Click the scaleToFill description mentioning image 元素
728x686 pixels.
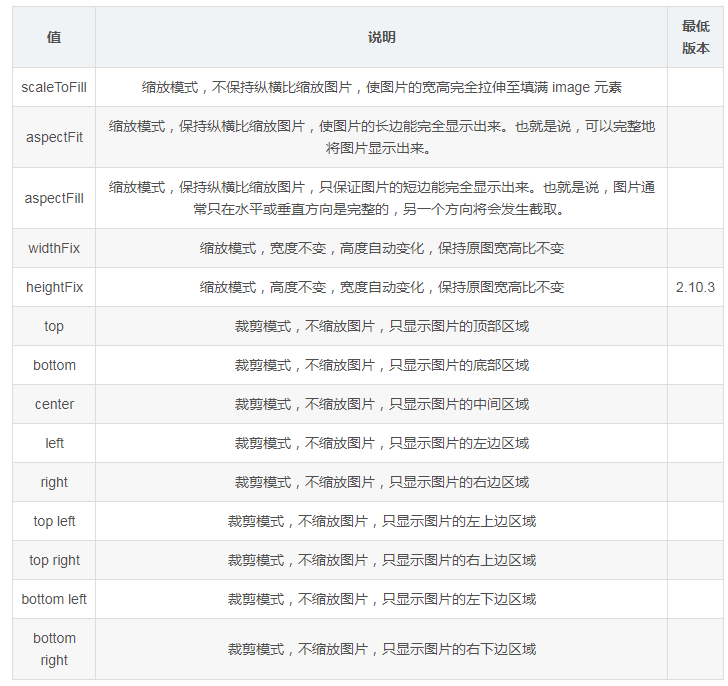click(x=382, y=87)
